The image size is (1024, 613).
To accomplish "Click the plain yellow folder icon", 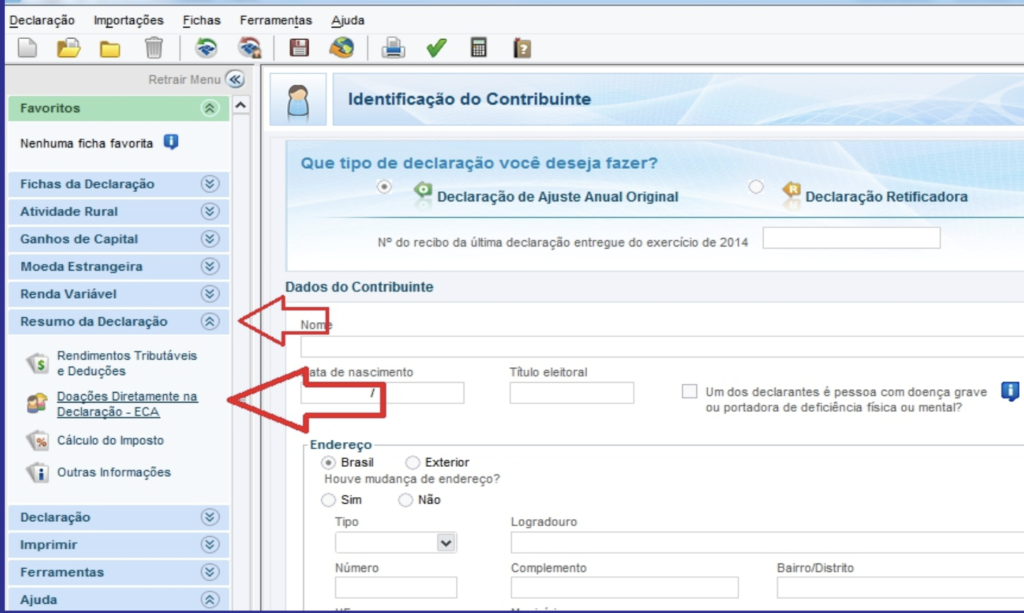I will coord(110,49).
